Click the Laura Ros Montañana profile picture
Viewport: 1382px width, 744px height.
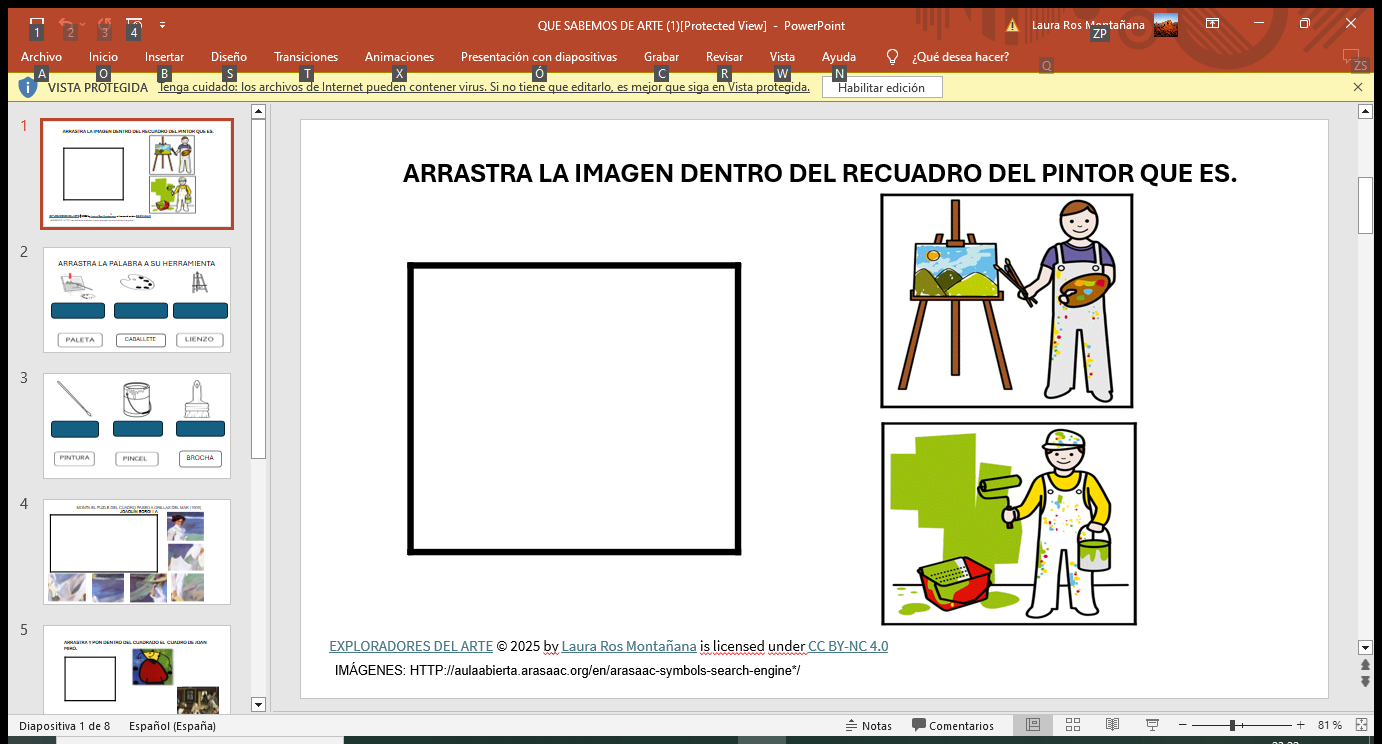[1166, 25]
